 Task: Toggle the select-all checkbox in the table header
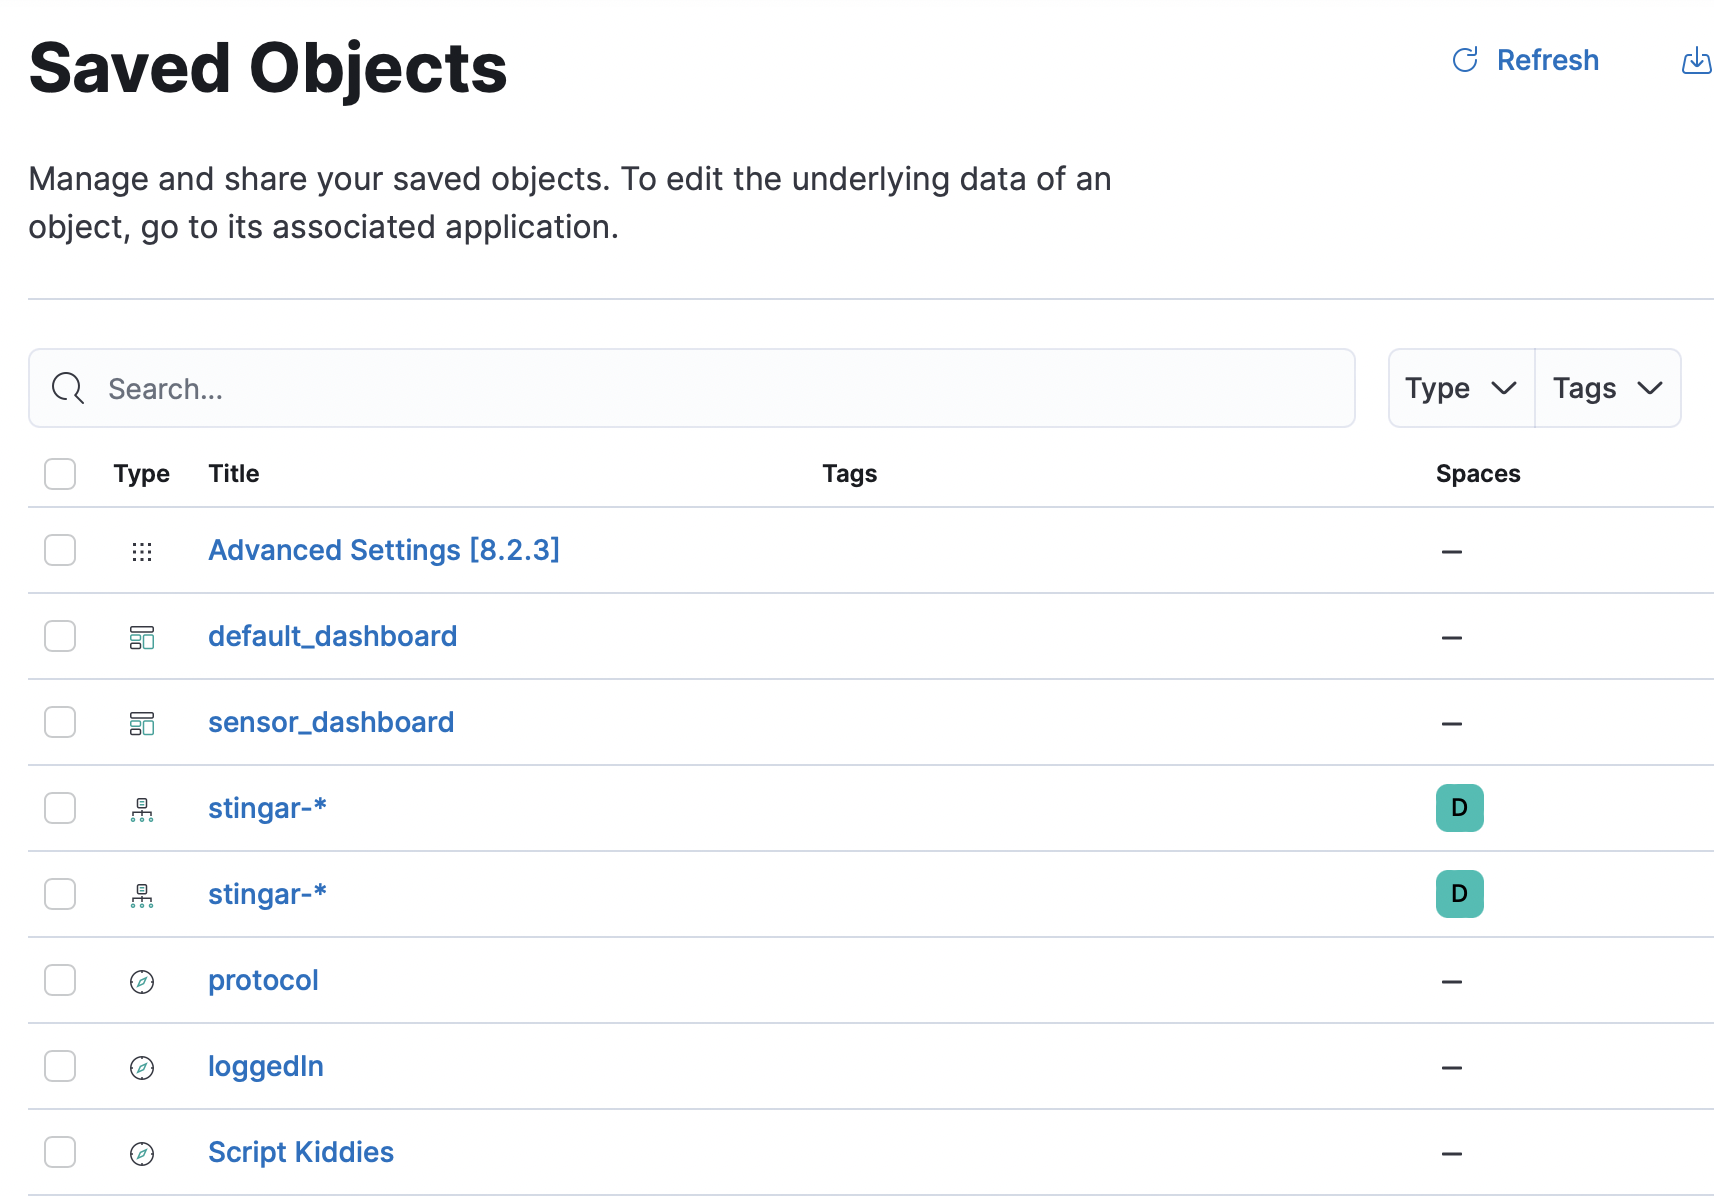click(60, 474)
